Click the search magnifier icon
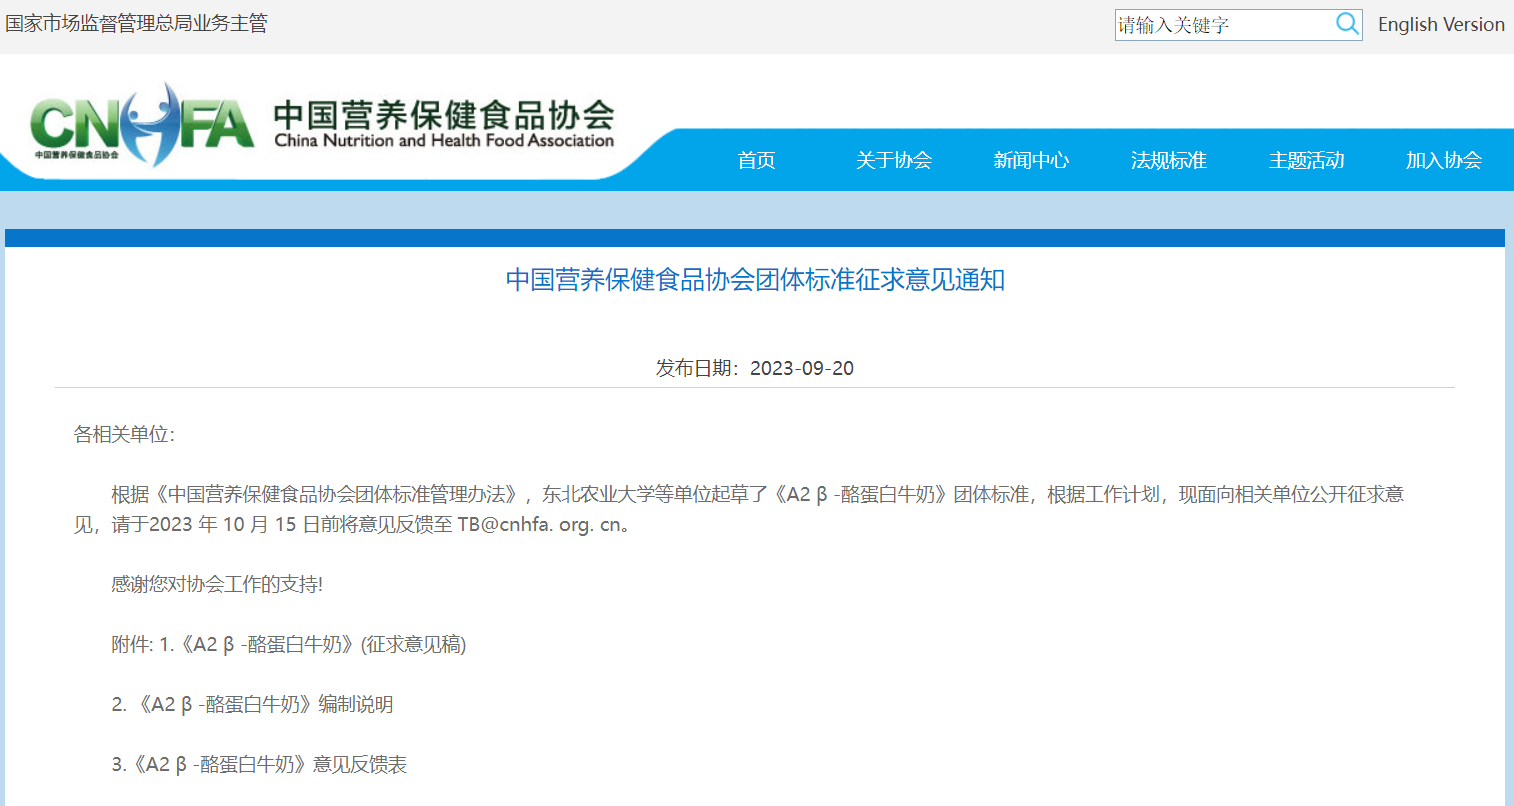This screenshot has height=806, width=1514. coord(1347,24)
